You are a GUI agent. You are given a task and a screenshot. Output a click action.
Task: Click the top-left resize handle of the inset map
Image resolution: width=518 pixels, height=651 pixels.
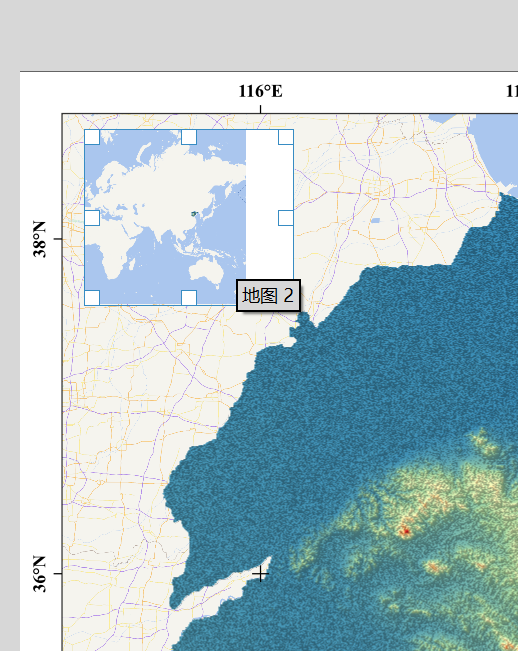tap(92, 137)
